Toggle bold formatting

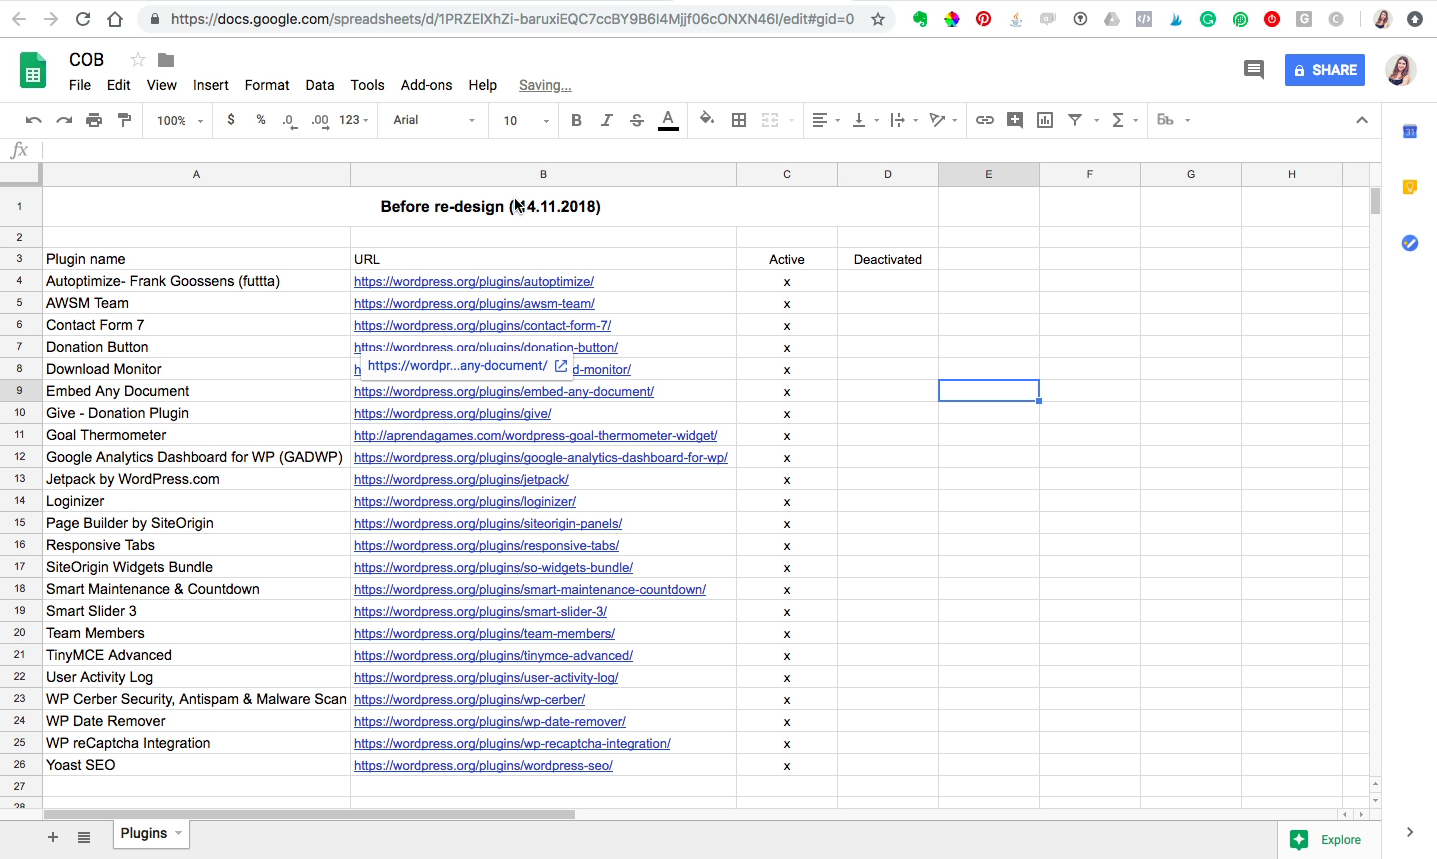pos(576,120)
